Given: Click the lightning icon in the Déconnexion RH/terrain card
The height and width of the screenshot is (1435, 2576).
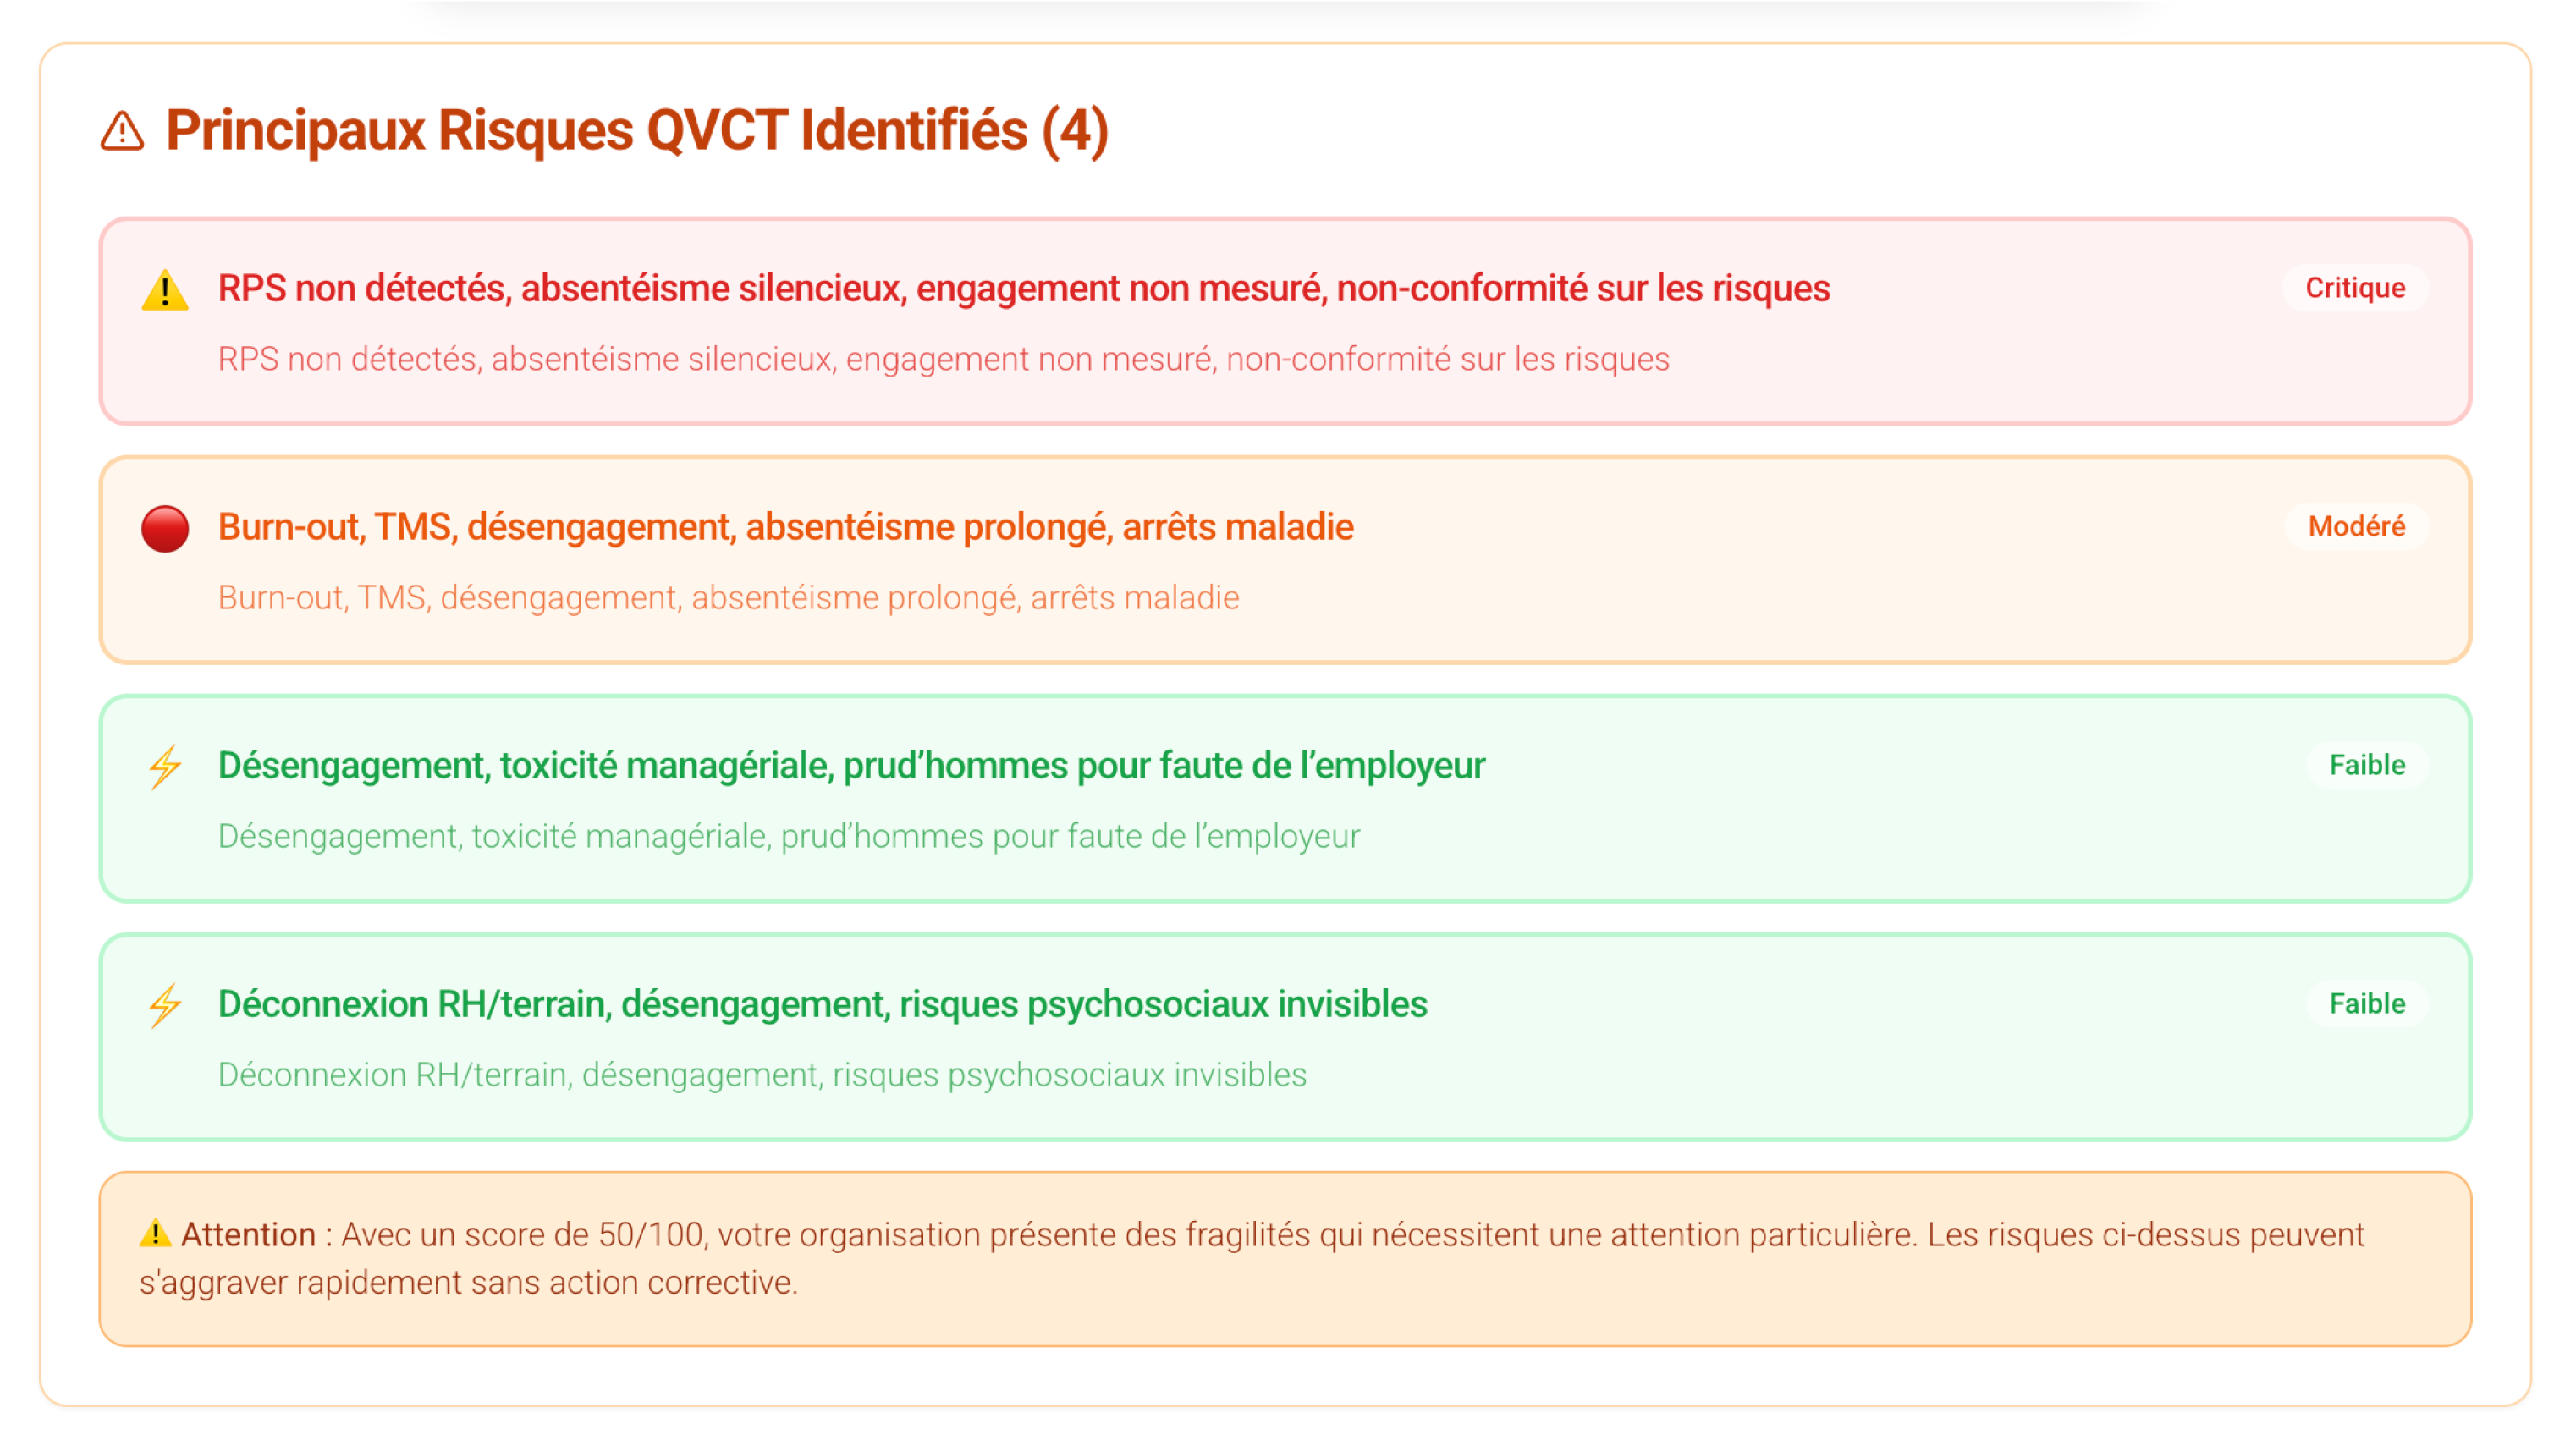Looking at the screenshot, I should pyautogui.click(x=165, y=1005).
